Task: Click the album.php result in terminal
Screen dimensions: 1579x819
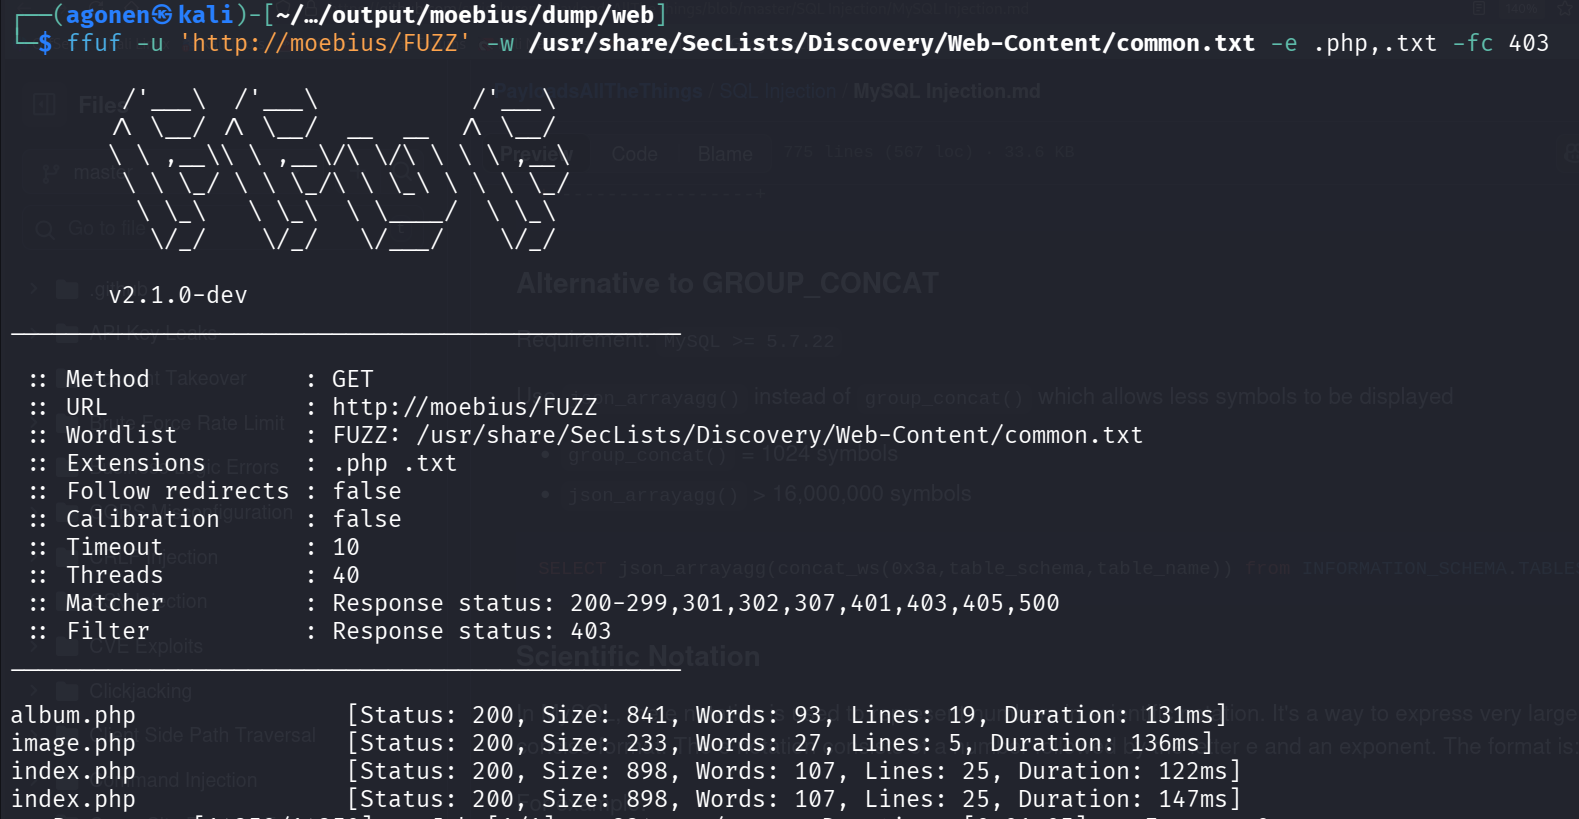Action: 73,715
